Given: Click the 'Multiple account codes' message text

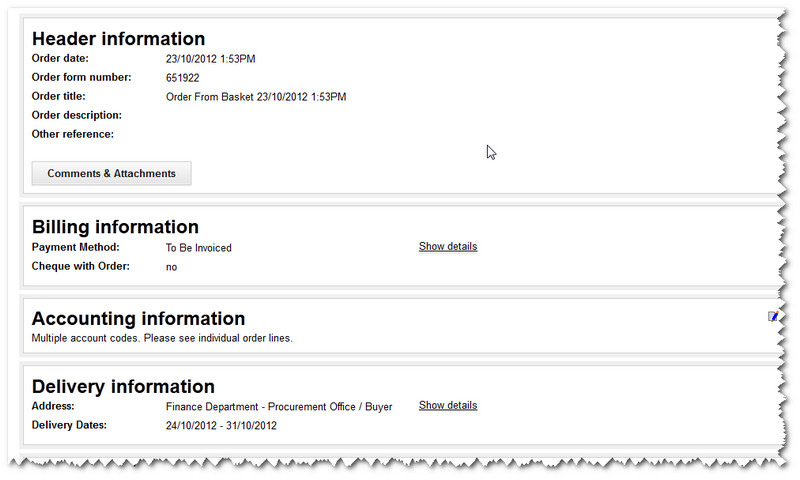Looking at the screenshot, I should pos(162,338).
